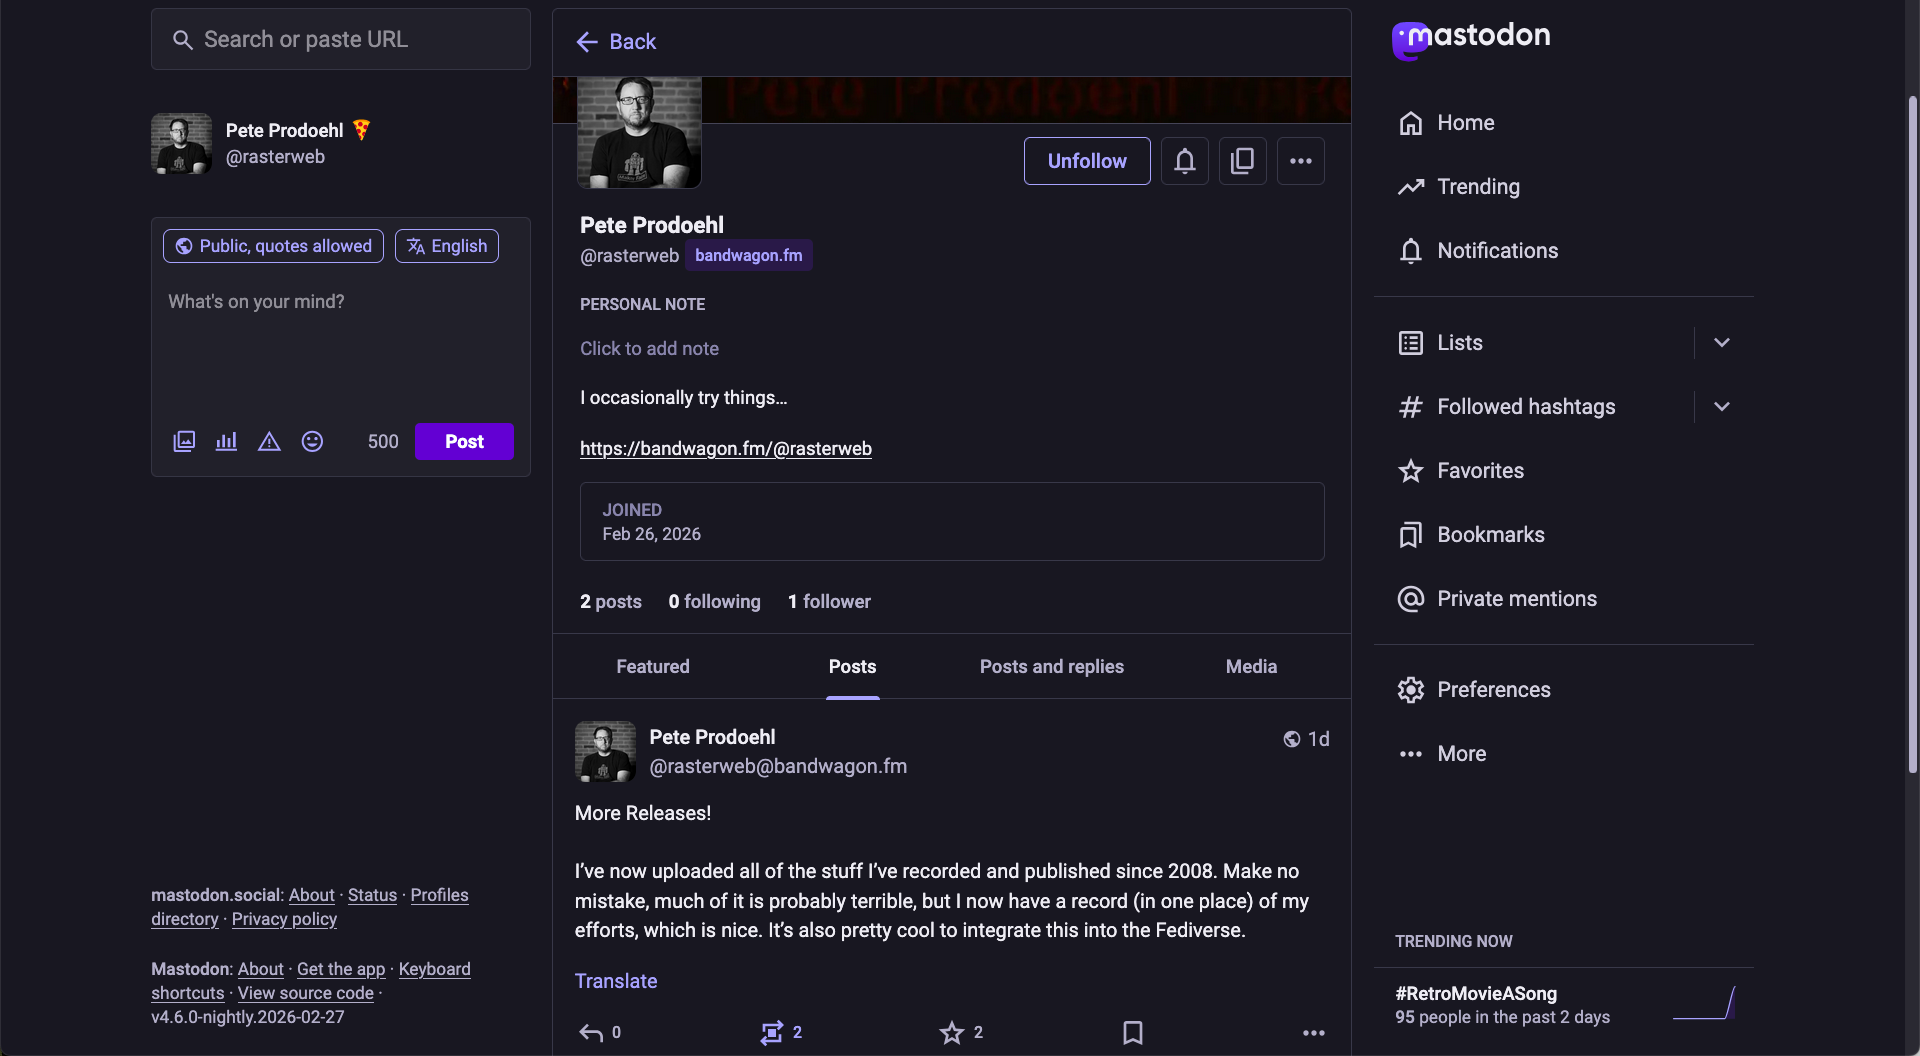Open the Public, quotes allowed privacy dropdown

(x=272, y=245)
